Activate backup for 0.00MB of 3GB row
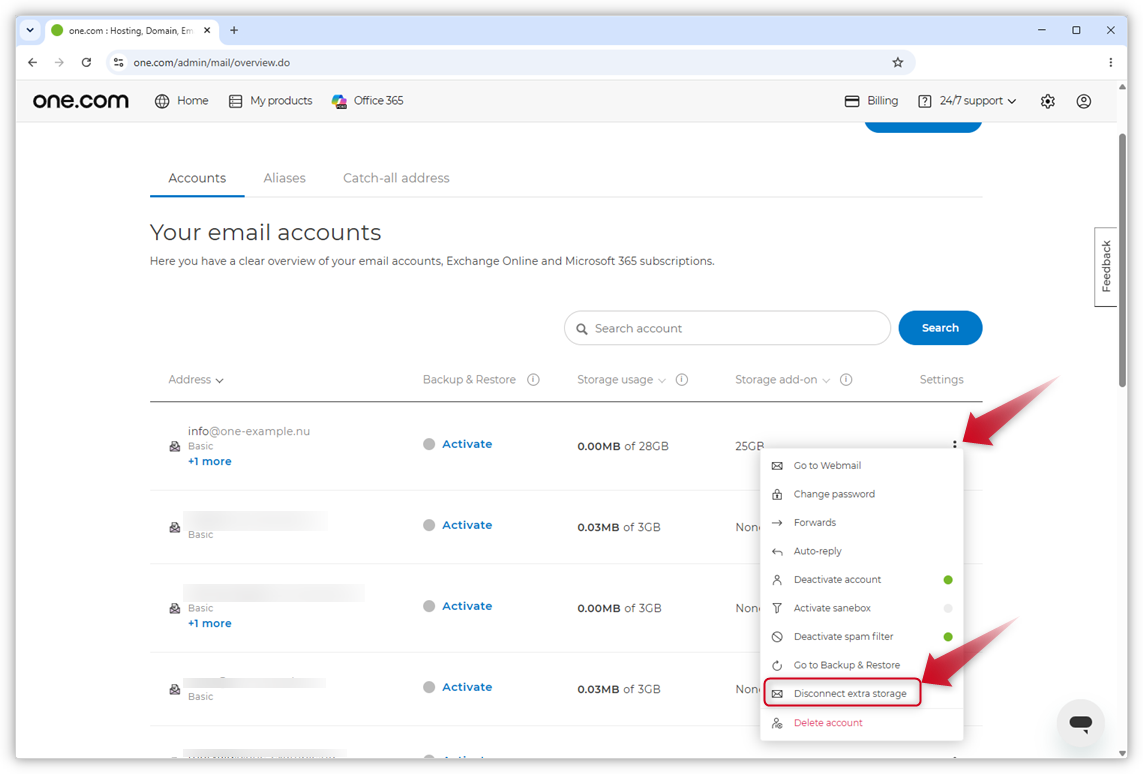 pos(467,606)
